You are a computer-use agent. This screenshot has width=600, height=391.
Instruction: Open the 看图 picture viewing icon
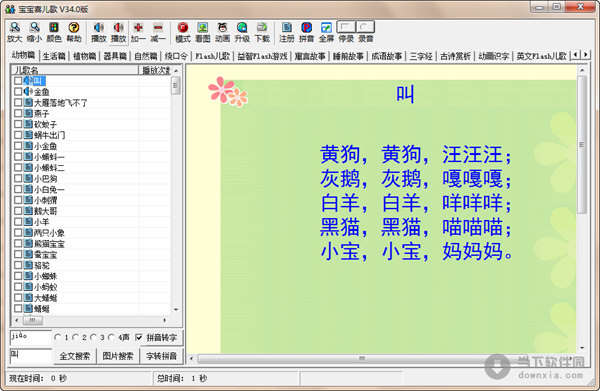click(202, 27)
